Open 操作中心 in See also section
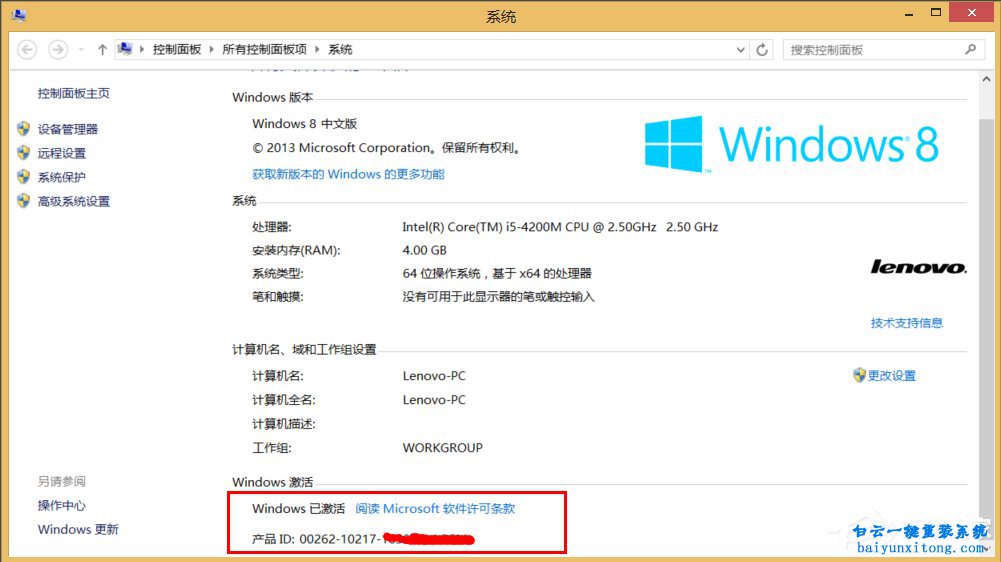 tap(61, 506)
